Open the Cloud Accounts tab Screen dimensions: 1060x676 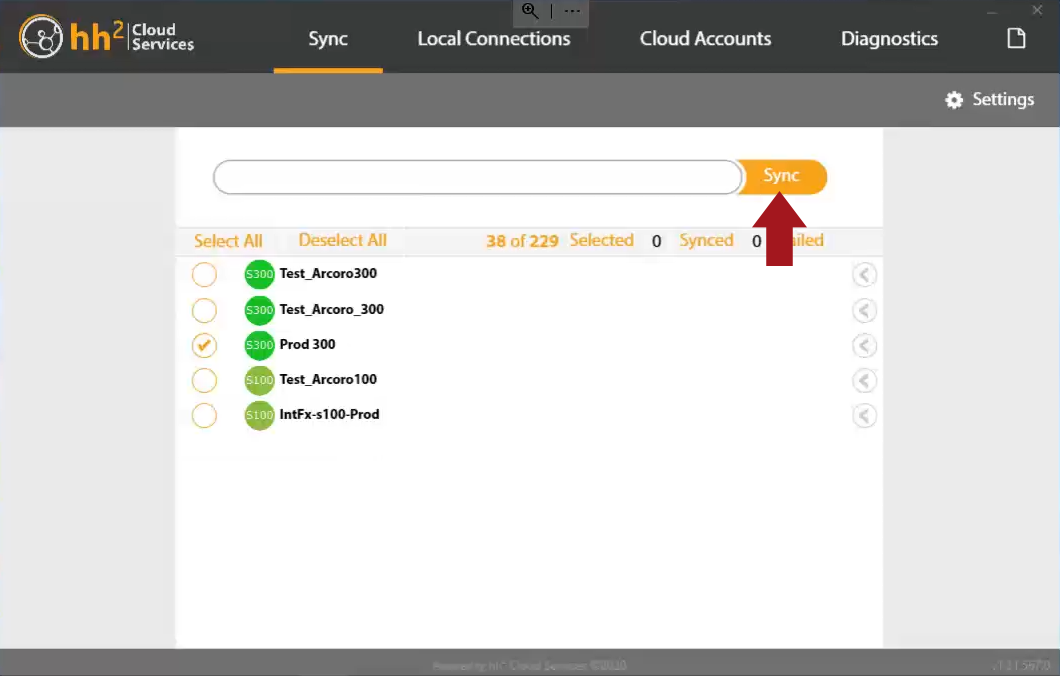705,39
